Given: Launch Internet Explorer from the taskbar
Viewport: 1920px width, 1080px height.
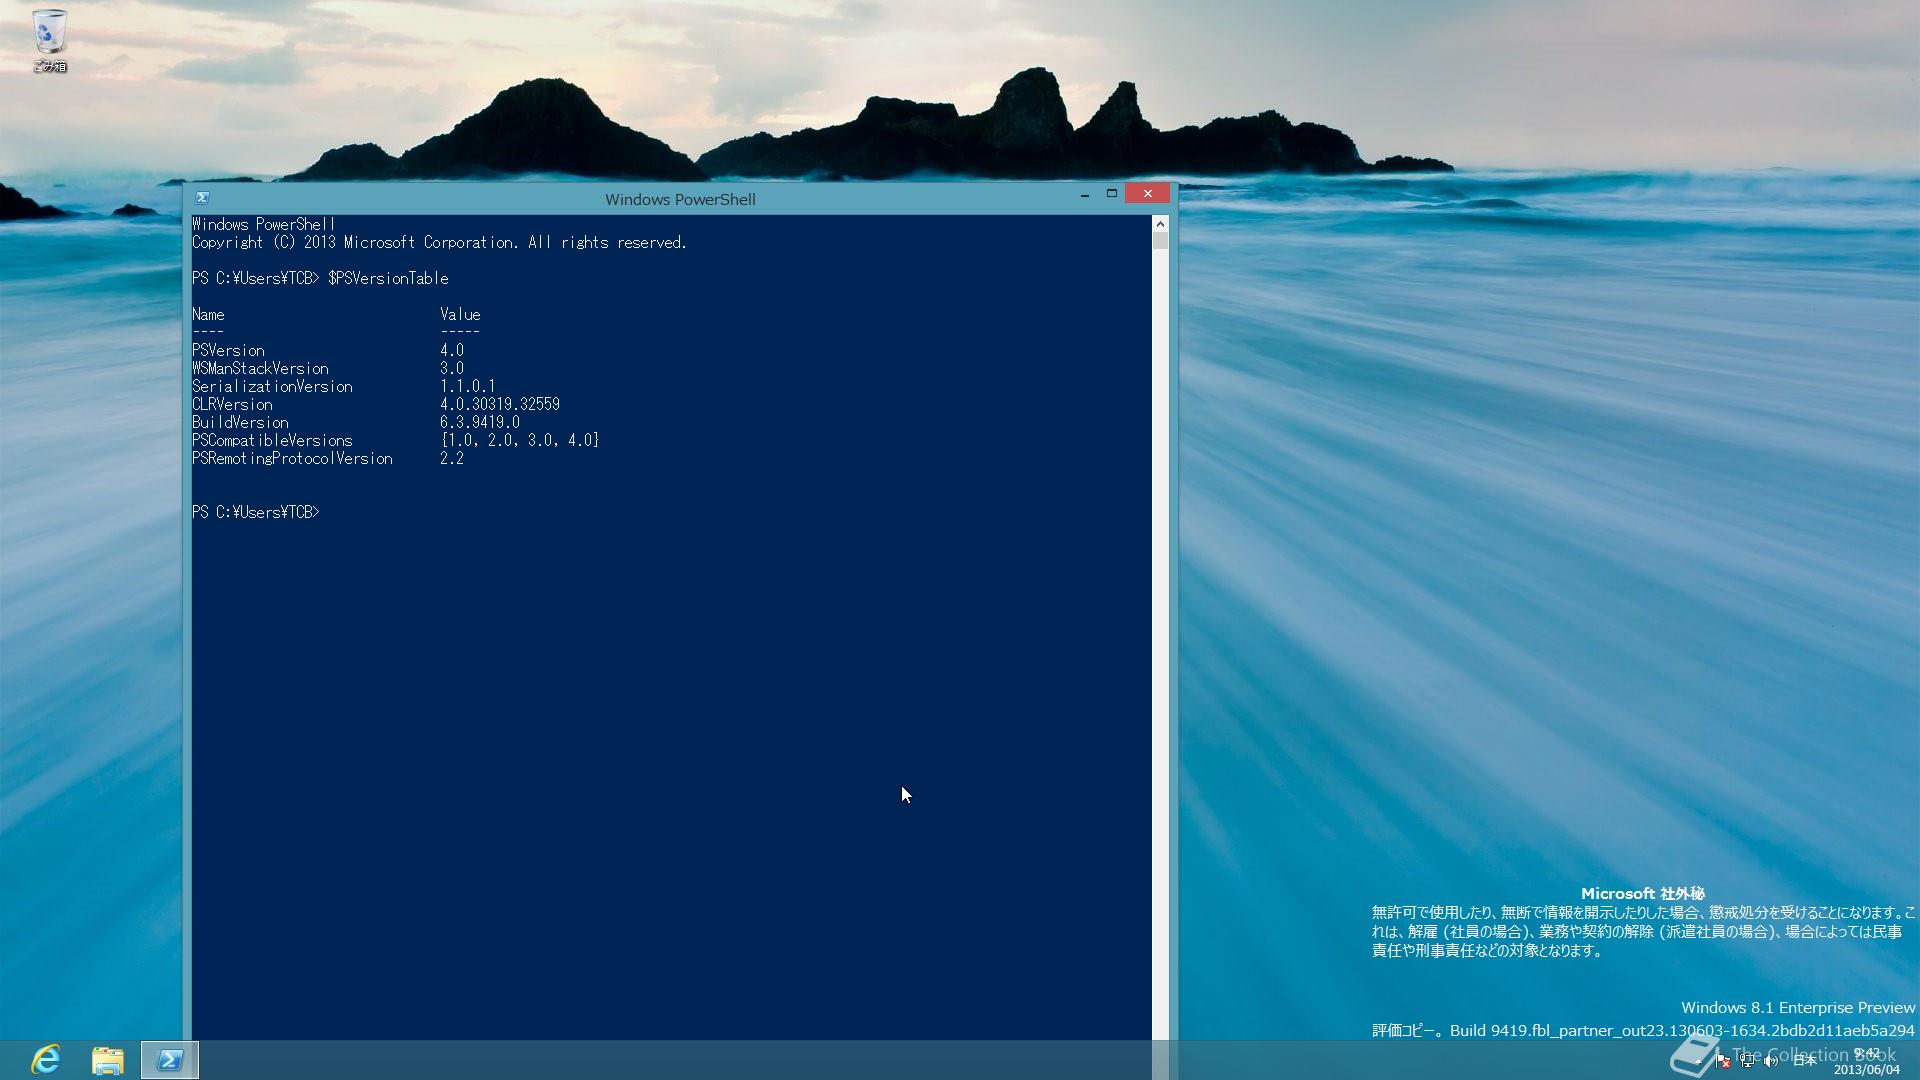Looking at the screenshot, I should 46,1060.
